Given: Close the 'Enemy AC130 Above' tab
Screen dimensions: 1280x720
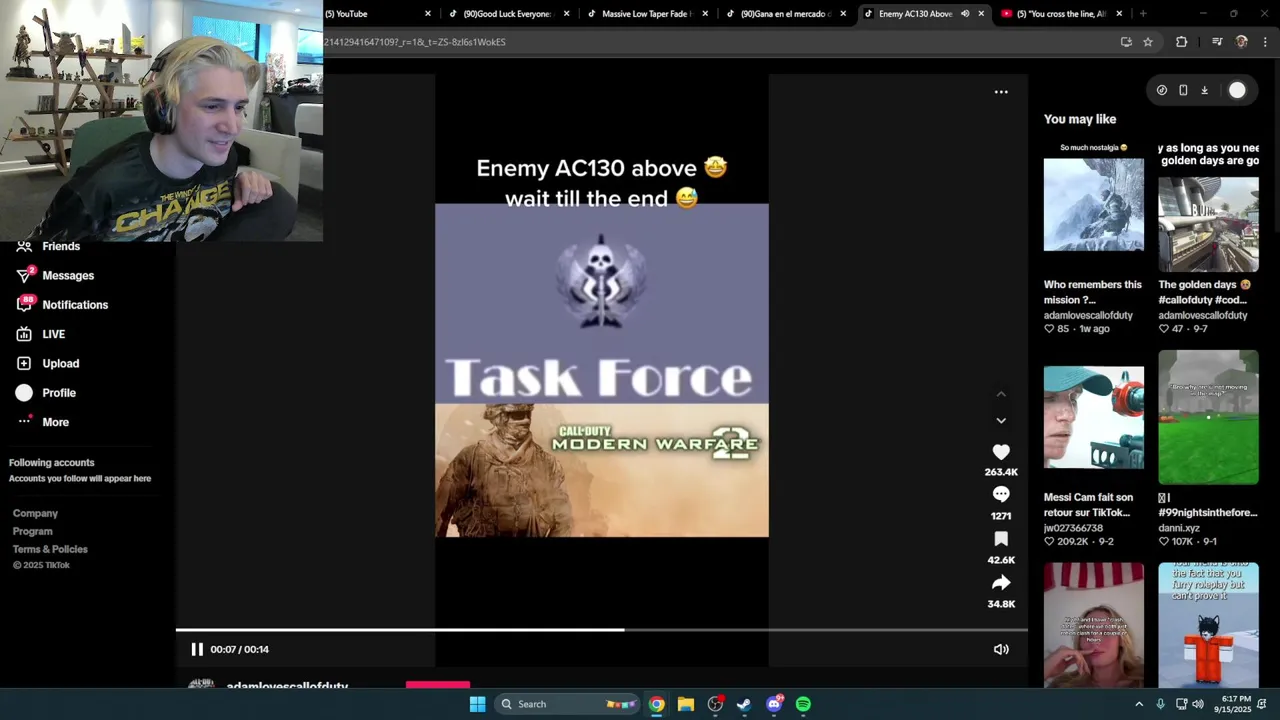Looking at the screenshot, I should 981,14.
